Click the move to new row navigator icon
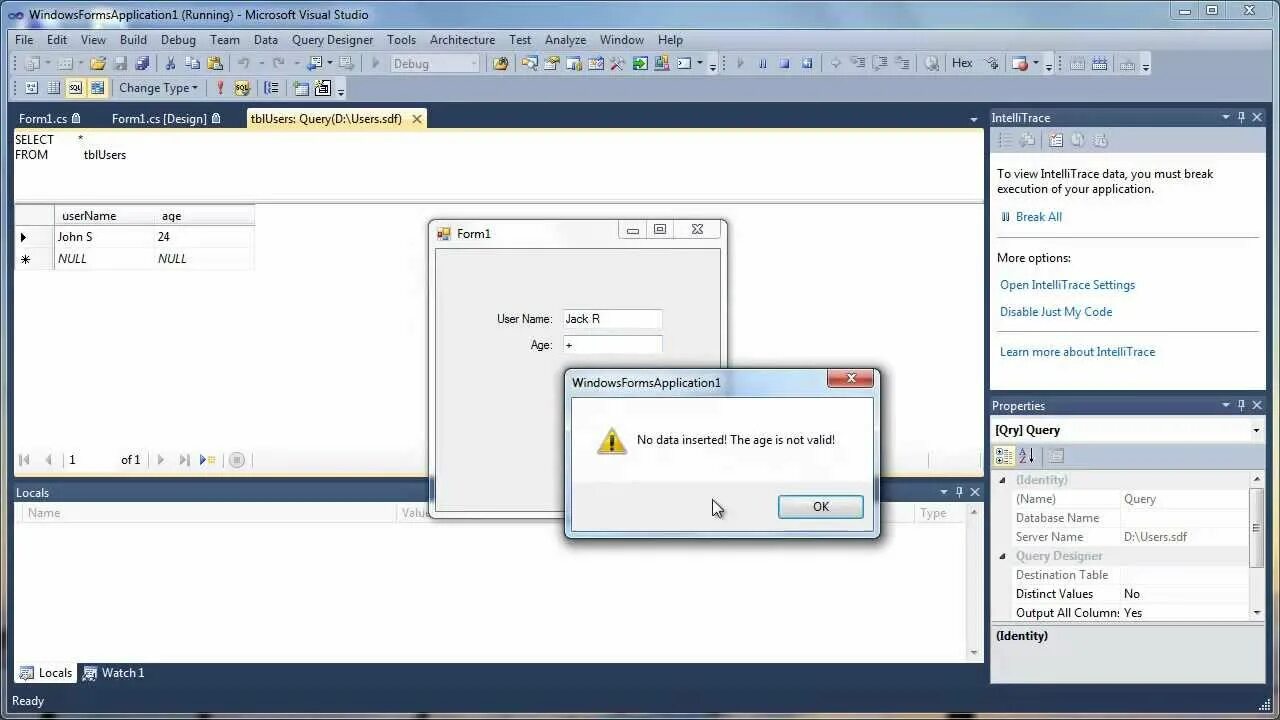Screen dimensions: 1280x720 point(208,460)
